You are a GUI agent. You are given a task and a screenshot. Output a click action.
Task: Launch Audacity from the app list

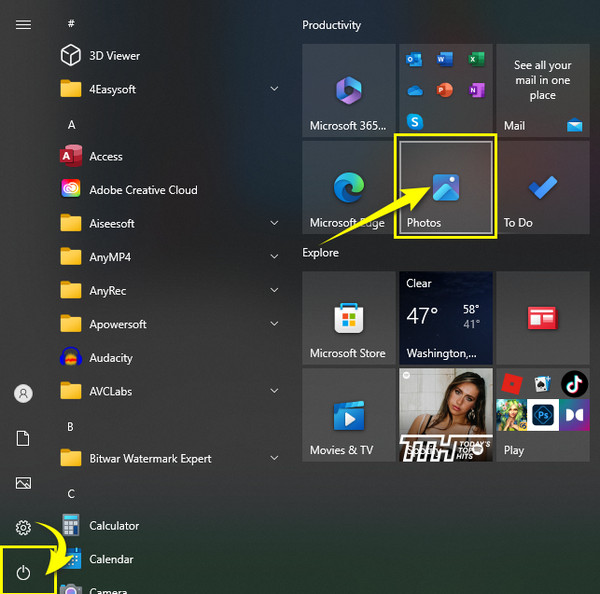pyautogui.click(x=168, y=357)
